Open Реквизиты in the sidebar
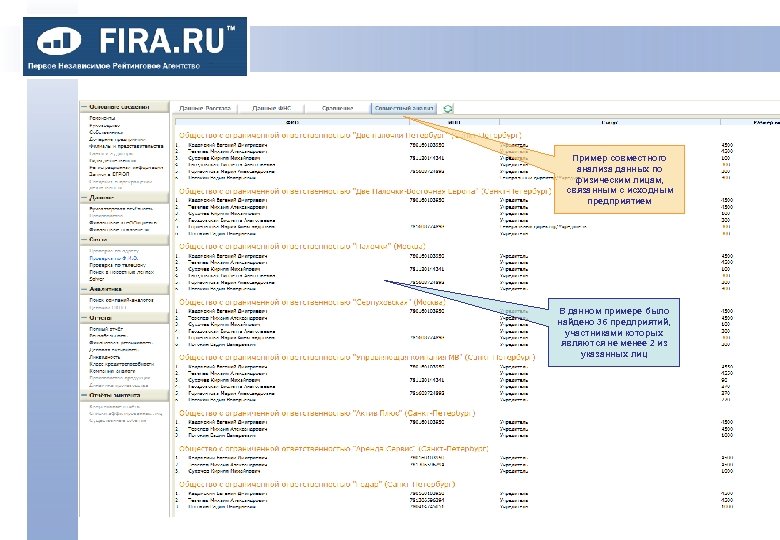780x540 pixels. [102, 118]
